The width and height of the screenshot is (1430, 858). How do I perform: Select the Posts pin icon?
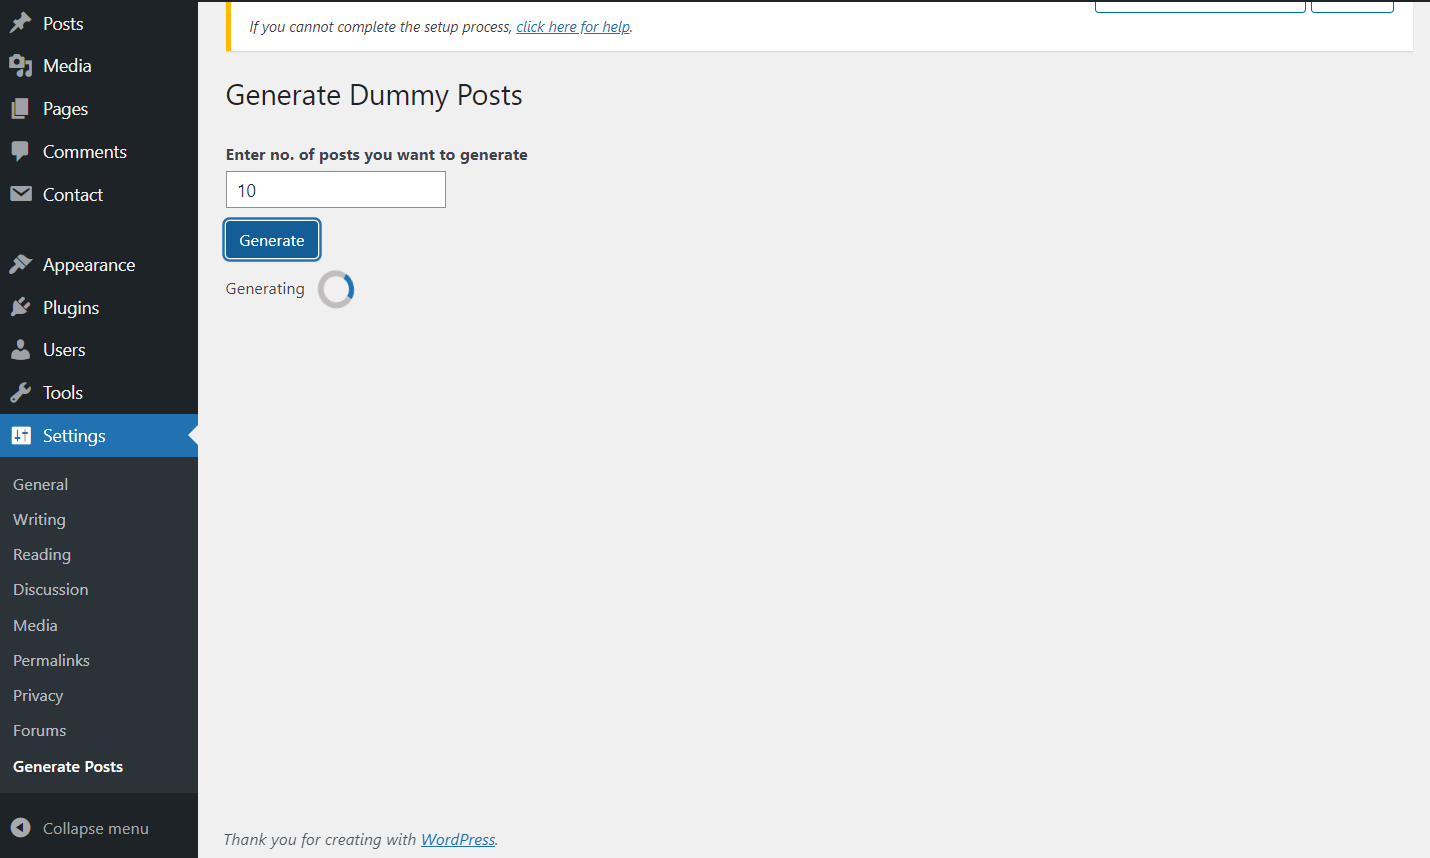(22, 22)
